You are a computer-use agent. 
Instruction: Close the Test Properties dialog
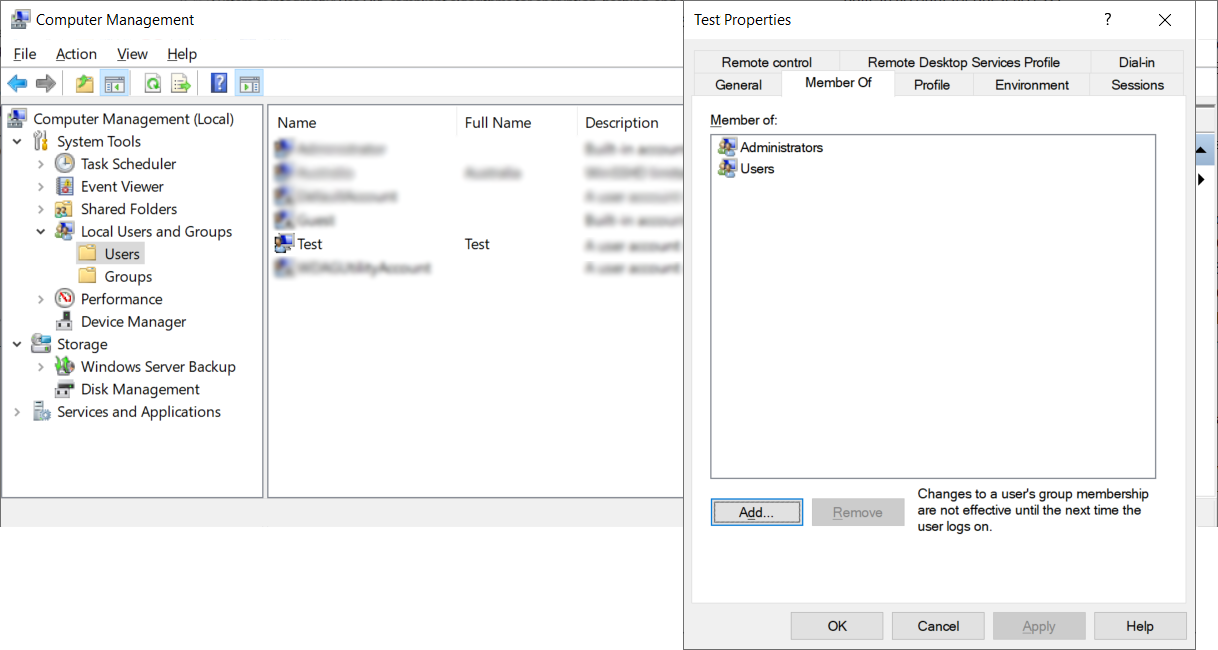1165,20
